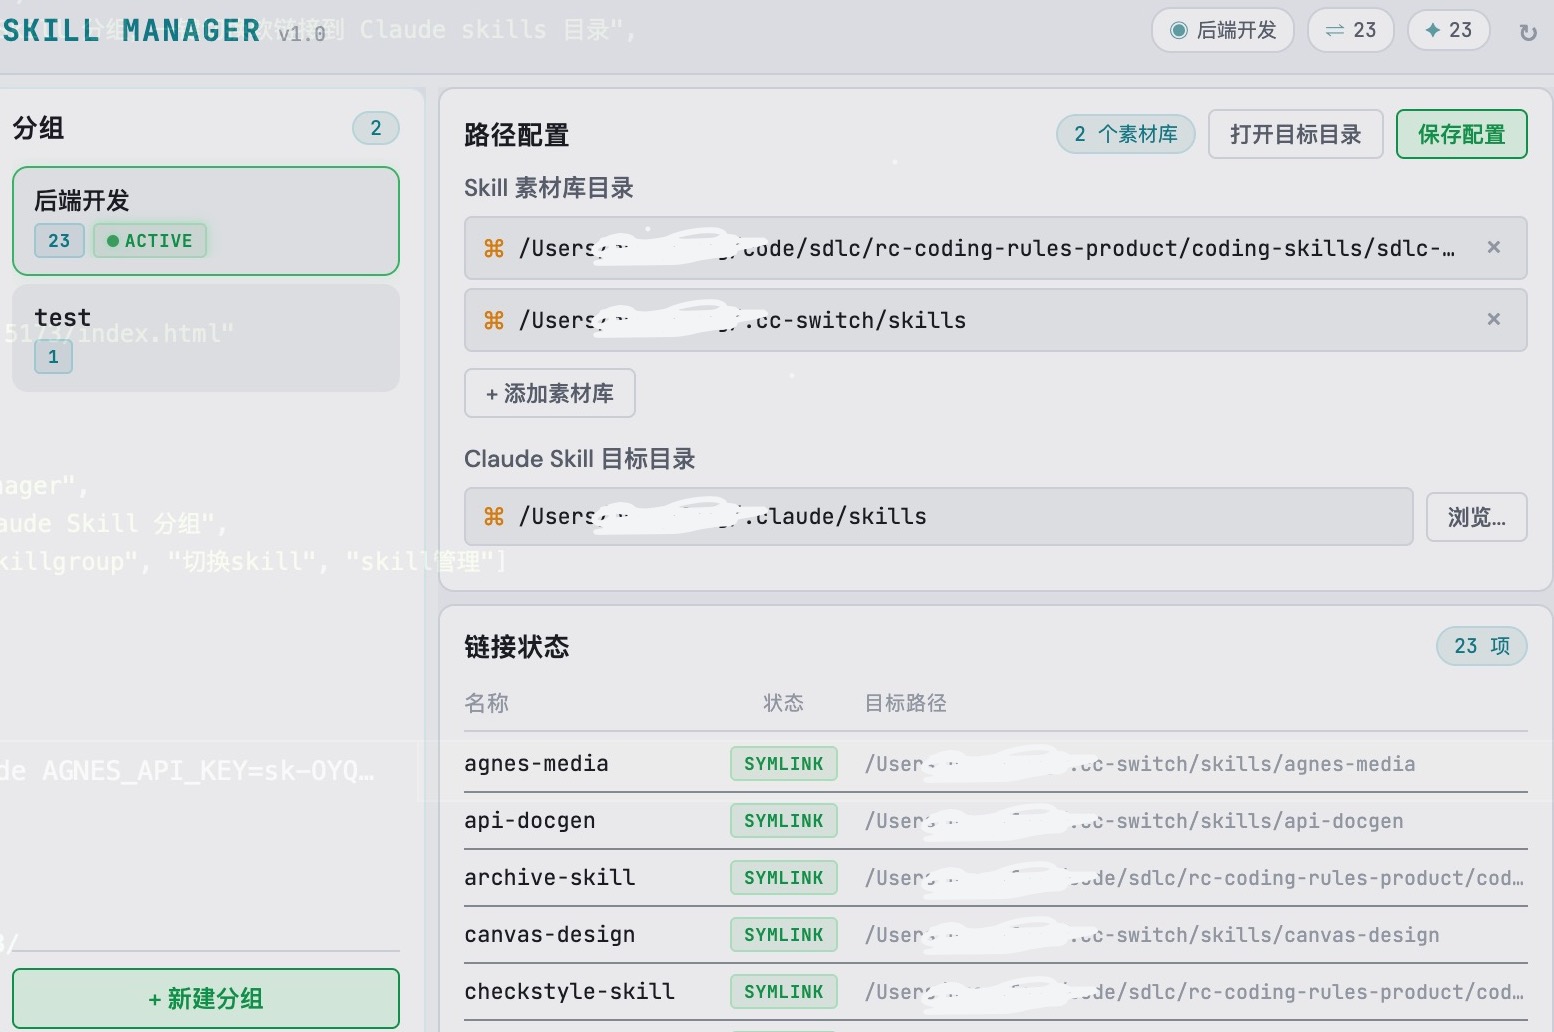This screenshot has height=1032, width=1554.
Task: Remove the cc-switch/skills library path
Action: pyautogui.click(x=1494, y=319)
